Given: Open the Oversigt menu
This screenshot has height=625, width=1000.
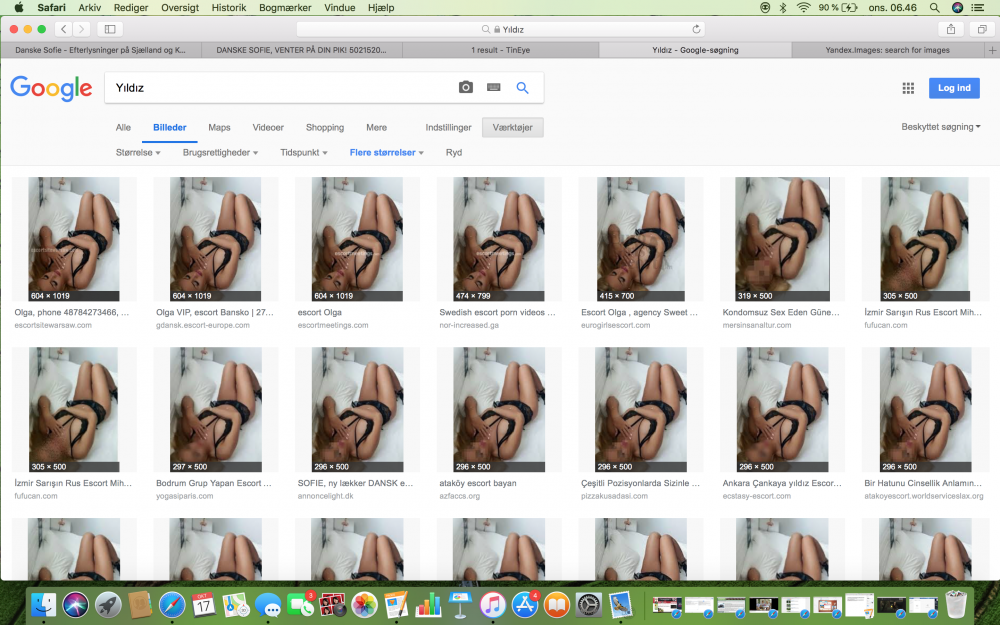Looking at the screenshot, I should click(180, 8).
